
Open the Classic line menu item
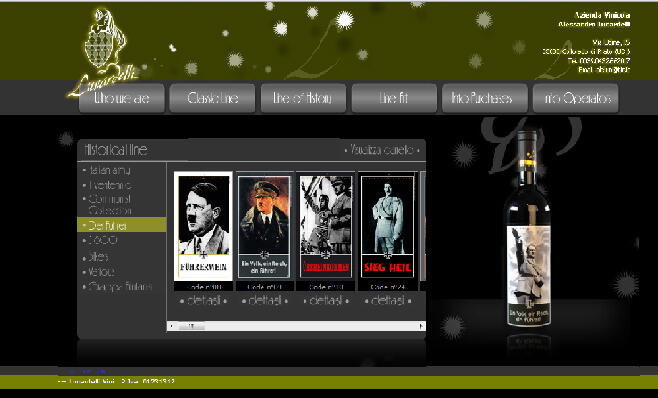pyautogui.click(x=212, y=98)
